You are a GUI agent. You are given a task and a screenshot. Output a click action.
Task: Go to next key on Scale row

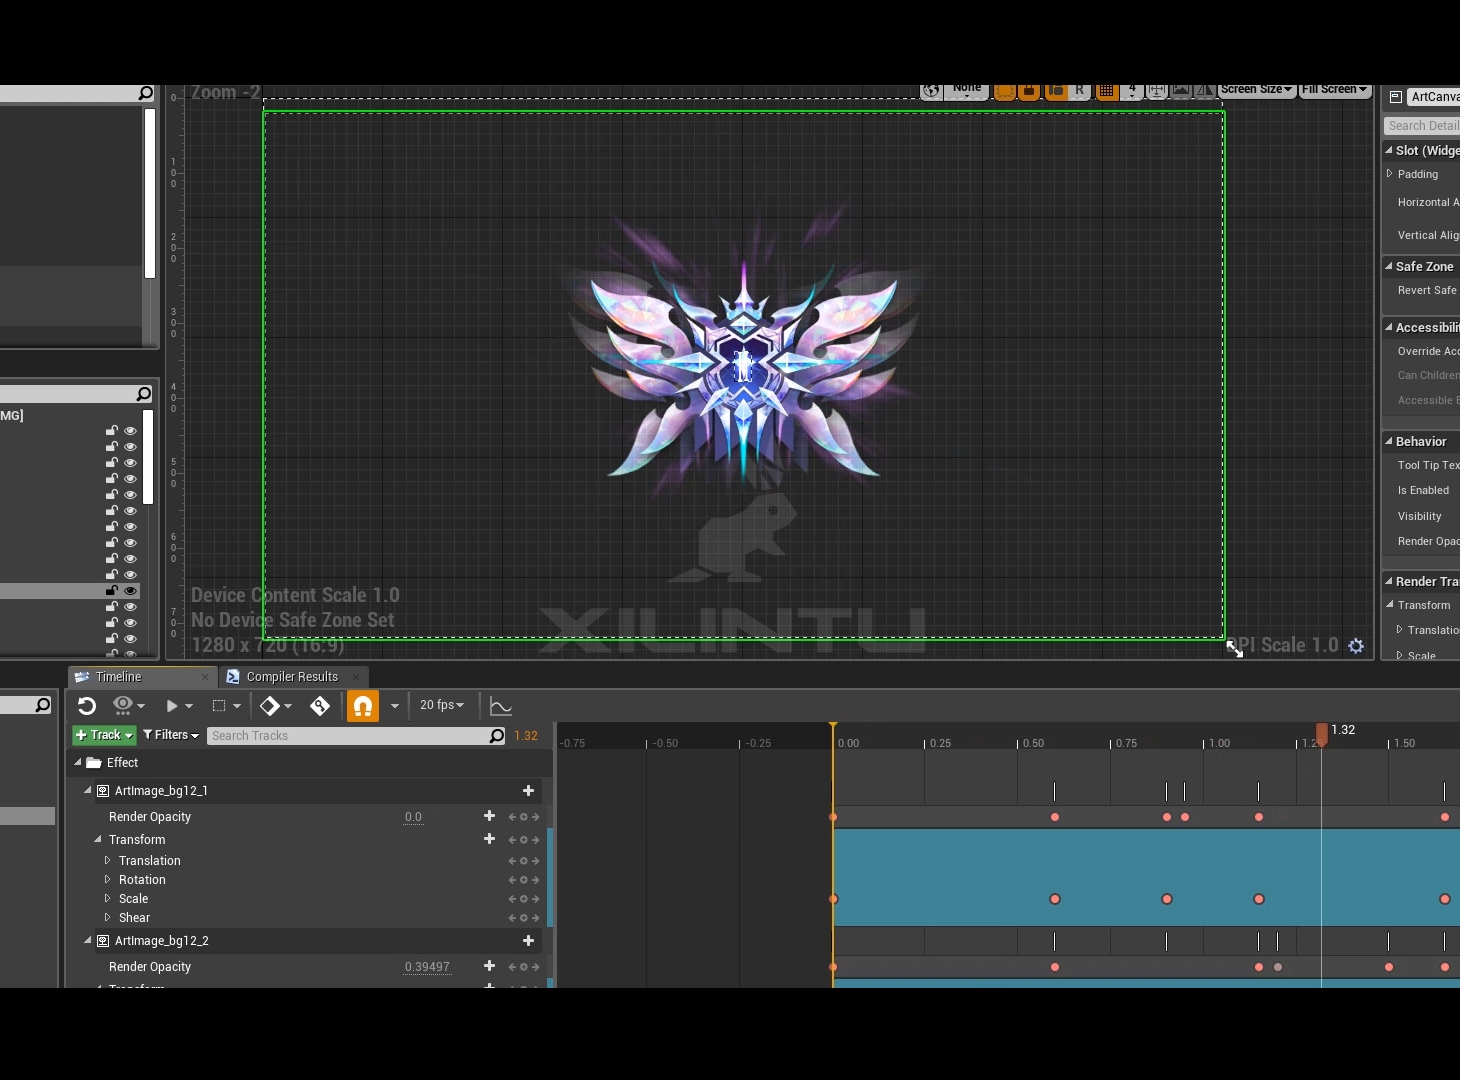pos(536,899)
